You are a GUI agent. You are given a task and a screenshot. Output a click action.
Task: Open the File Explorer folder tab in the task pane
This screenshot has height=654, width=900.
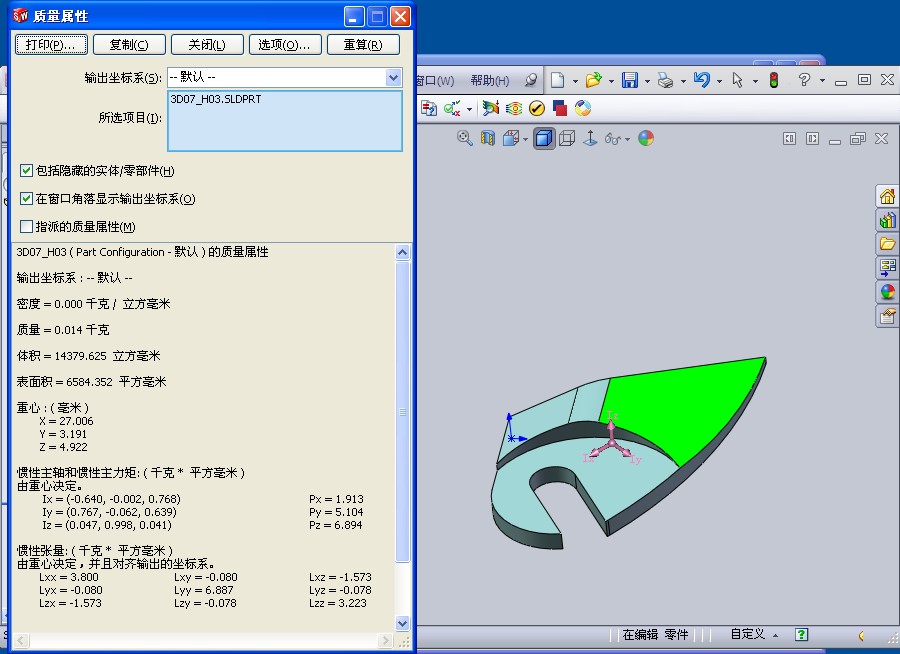[x=886, y=244]
